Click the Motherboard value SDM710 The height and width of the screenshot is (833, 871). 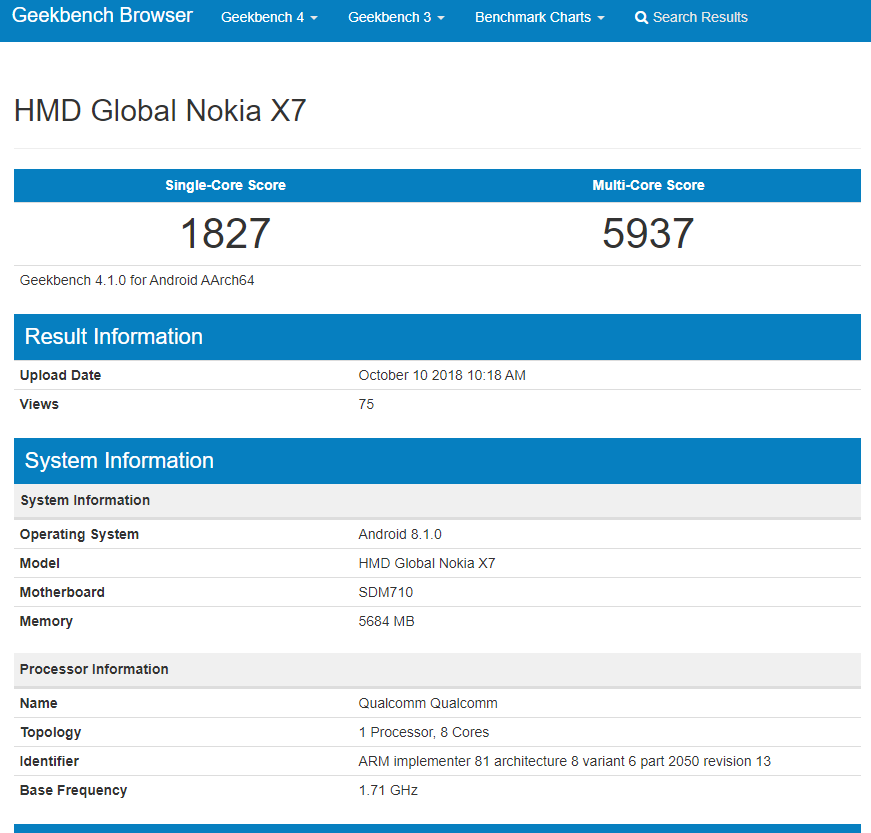tap(386, 593)
